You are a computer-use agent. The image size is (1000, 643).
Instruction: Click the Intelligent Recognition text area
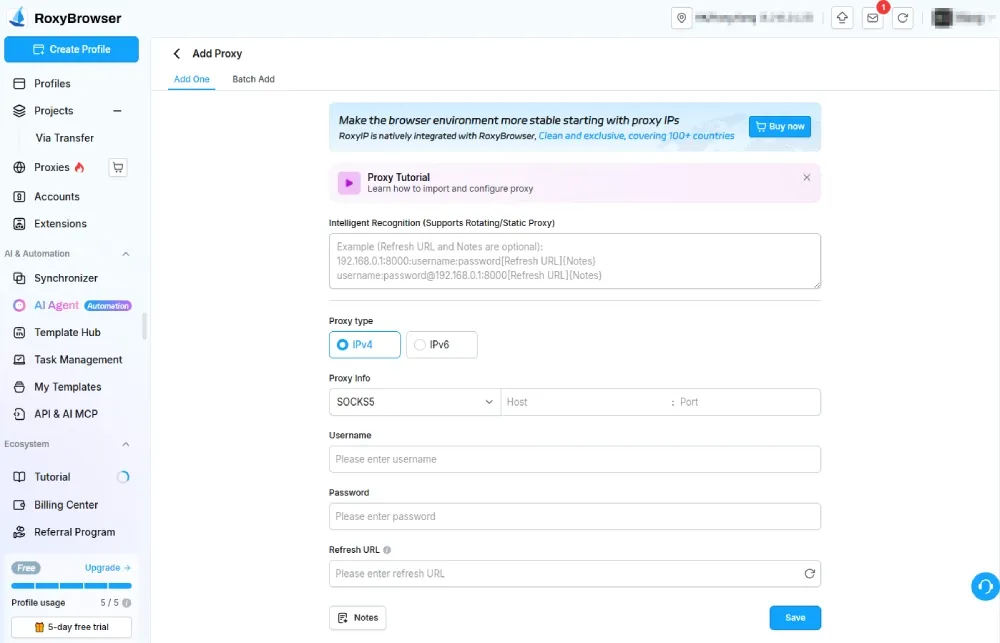(x=575, y=261)
